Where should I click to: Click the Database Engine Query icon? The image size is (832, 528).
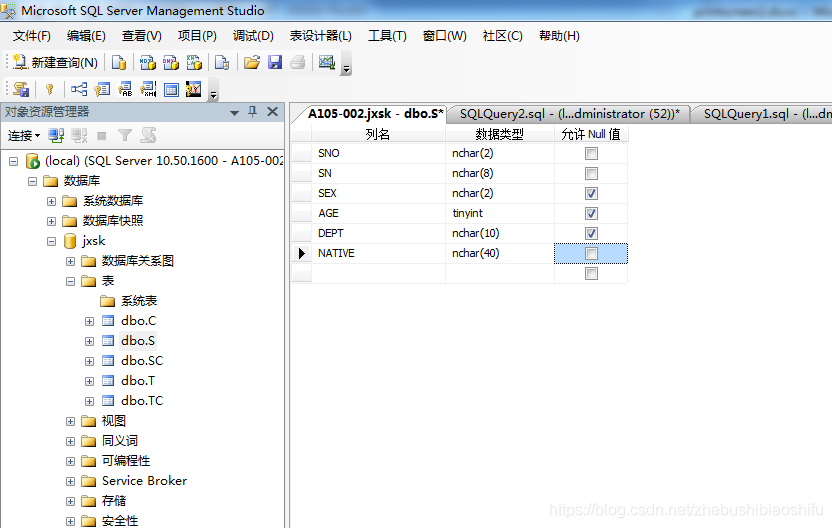click(119, 63)
